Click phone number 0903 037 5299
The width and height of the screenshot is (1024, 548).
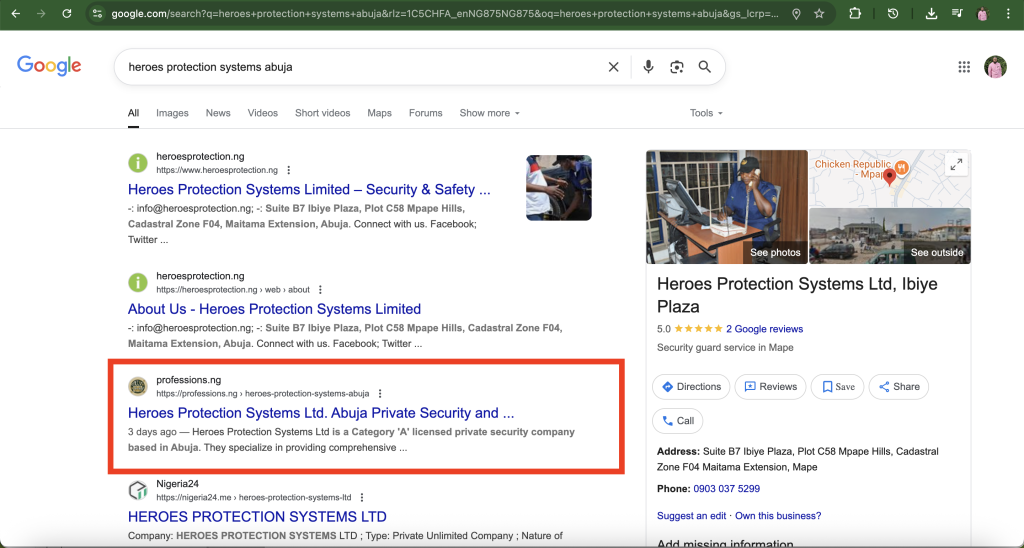[x=726, y=489]
